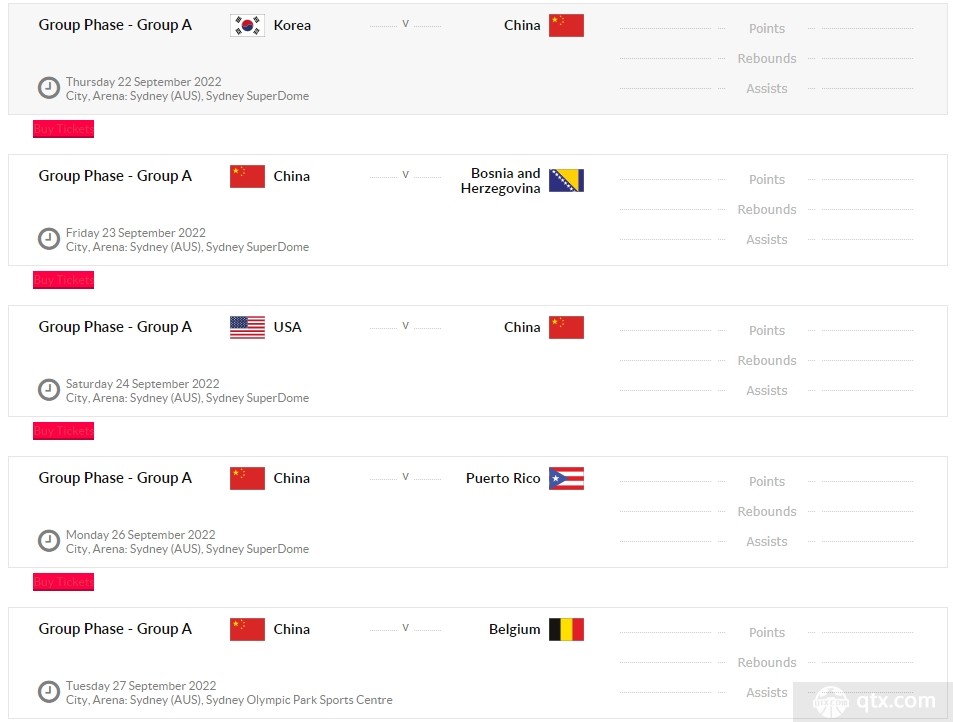The image size is (953, 722).
Task: Open the Belgium team name link
Action: (514, 630)
